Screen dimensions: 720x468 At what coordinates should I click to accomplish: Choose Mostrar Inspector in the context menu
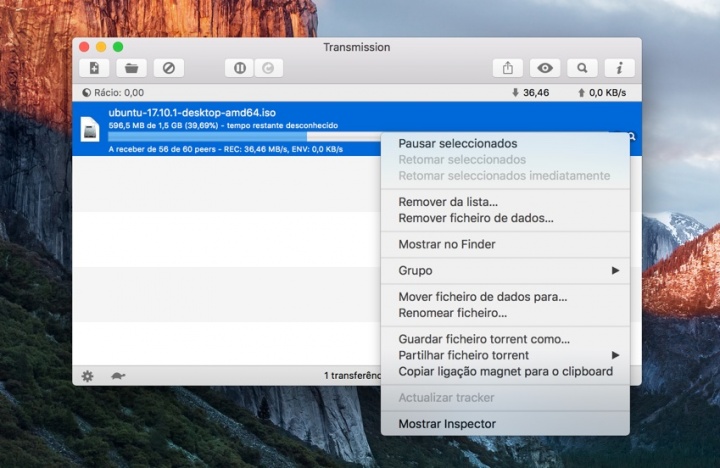point(446,424)
